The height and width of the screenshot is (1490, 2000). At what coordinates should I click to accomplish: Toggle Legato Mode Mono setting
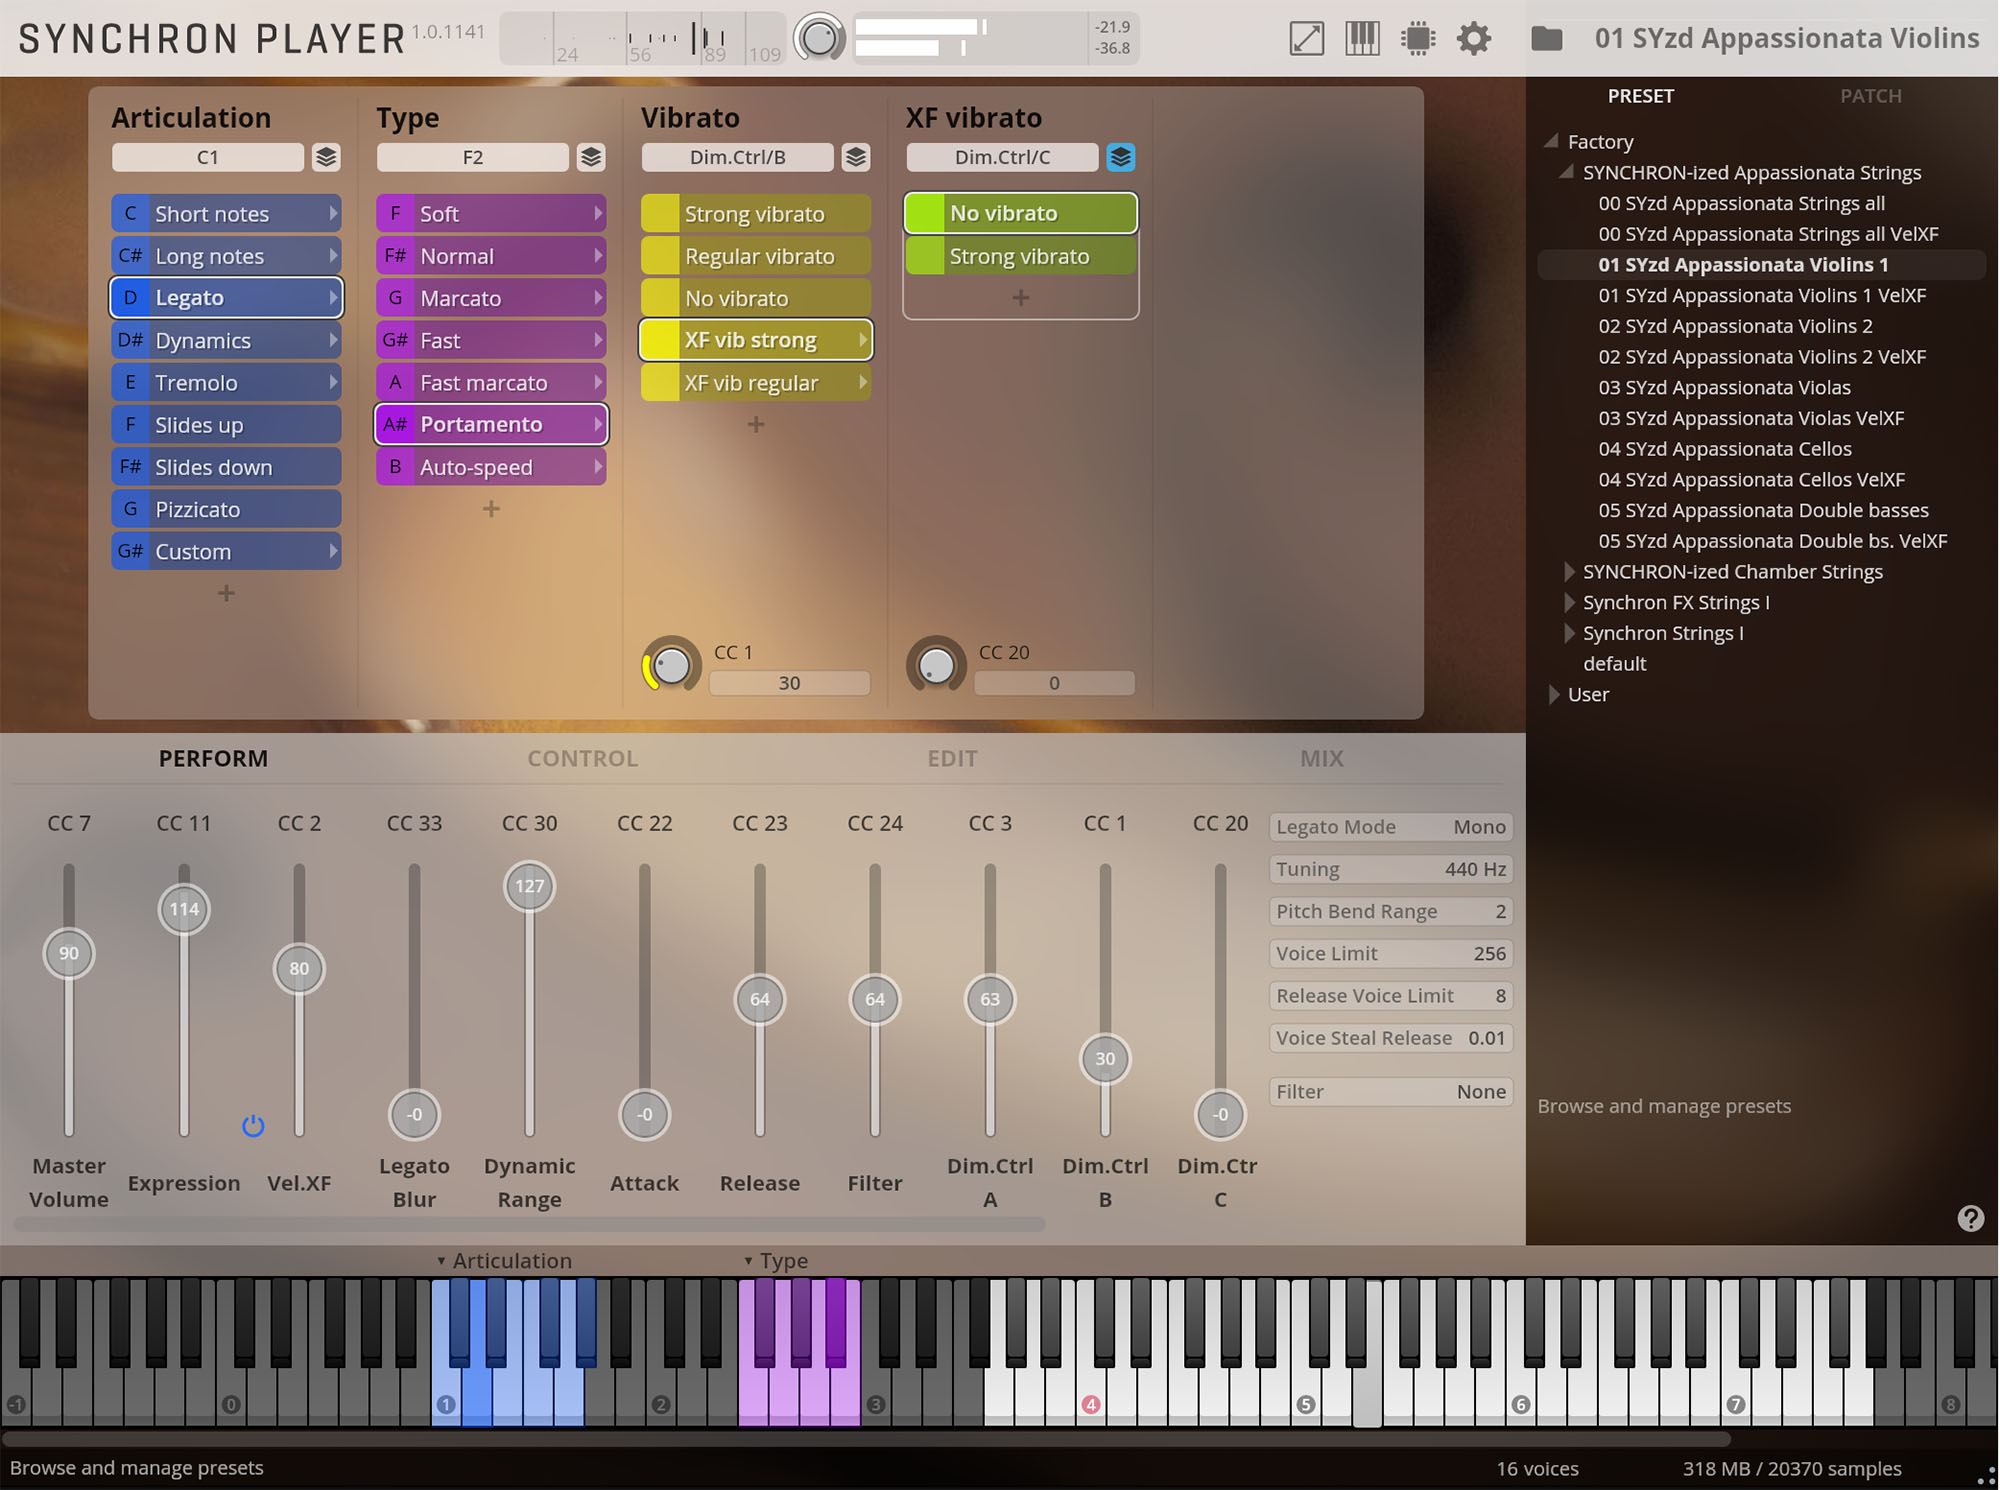point(1390,827)
